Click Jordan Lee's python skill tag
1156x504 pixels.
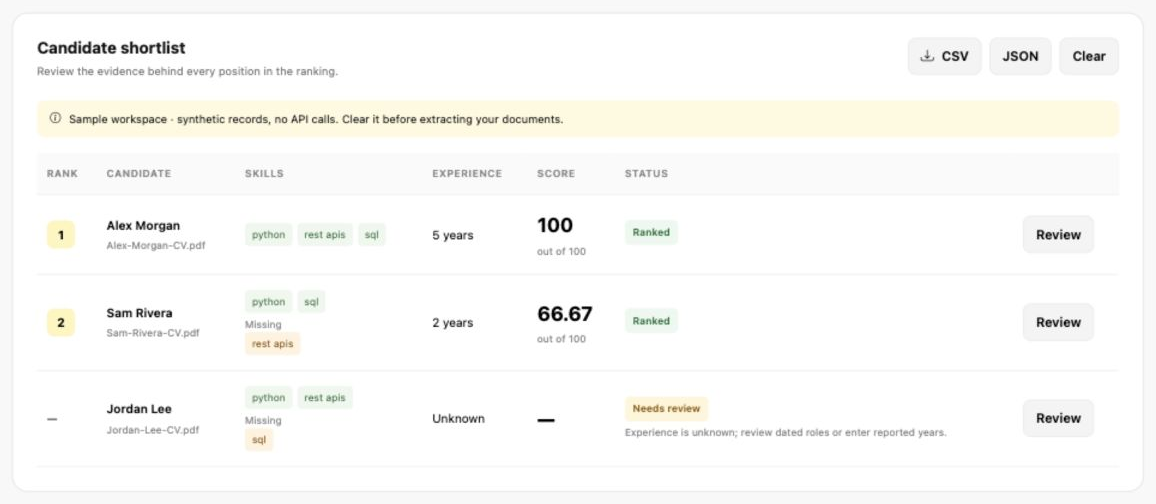[268, 397]
